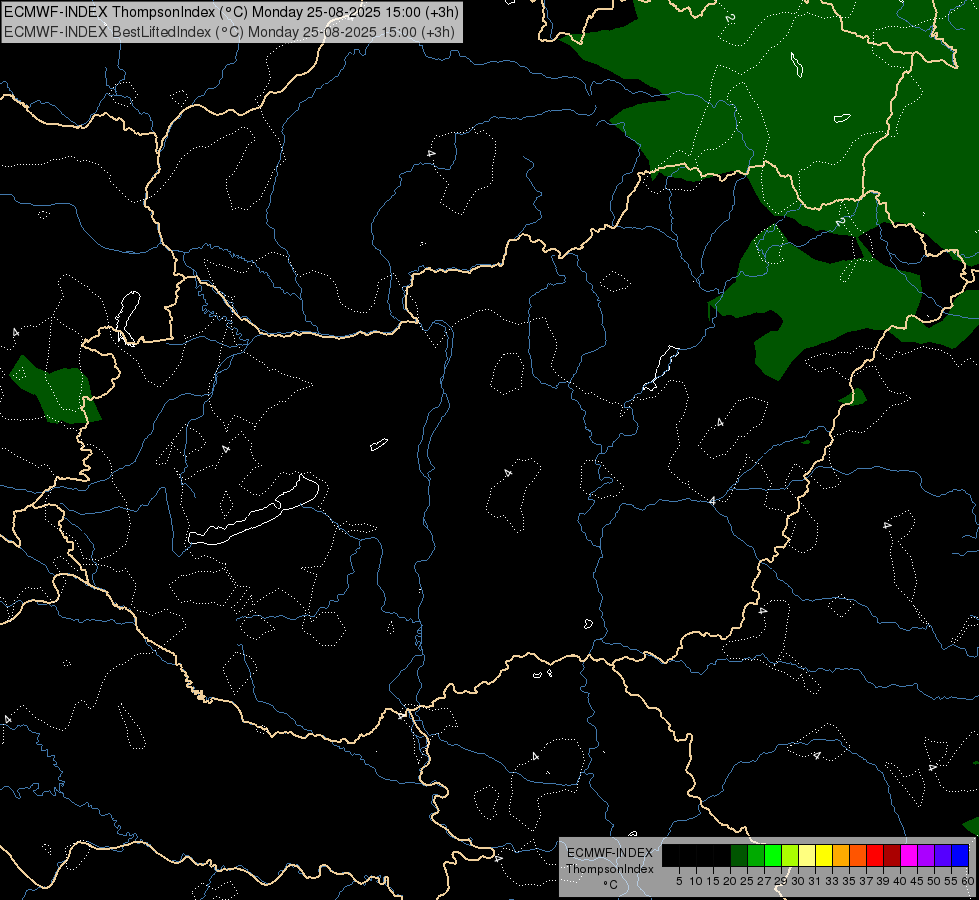Select the dark green 20-25 legend swatch

(x=739, y=855)
